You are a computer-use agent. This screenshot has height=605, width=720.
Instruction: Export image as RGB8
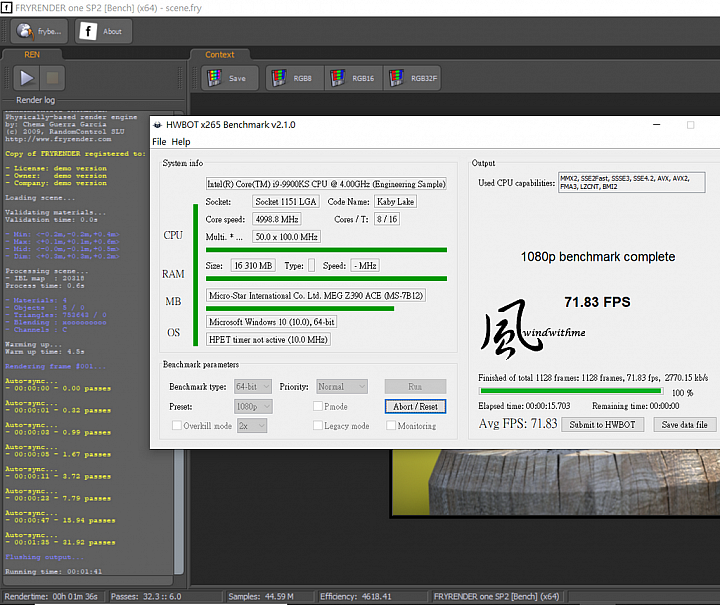295,78
